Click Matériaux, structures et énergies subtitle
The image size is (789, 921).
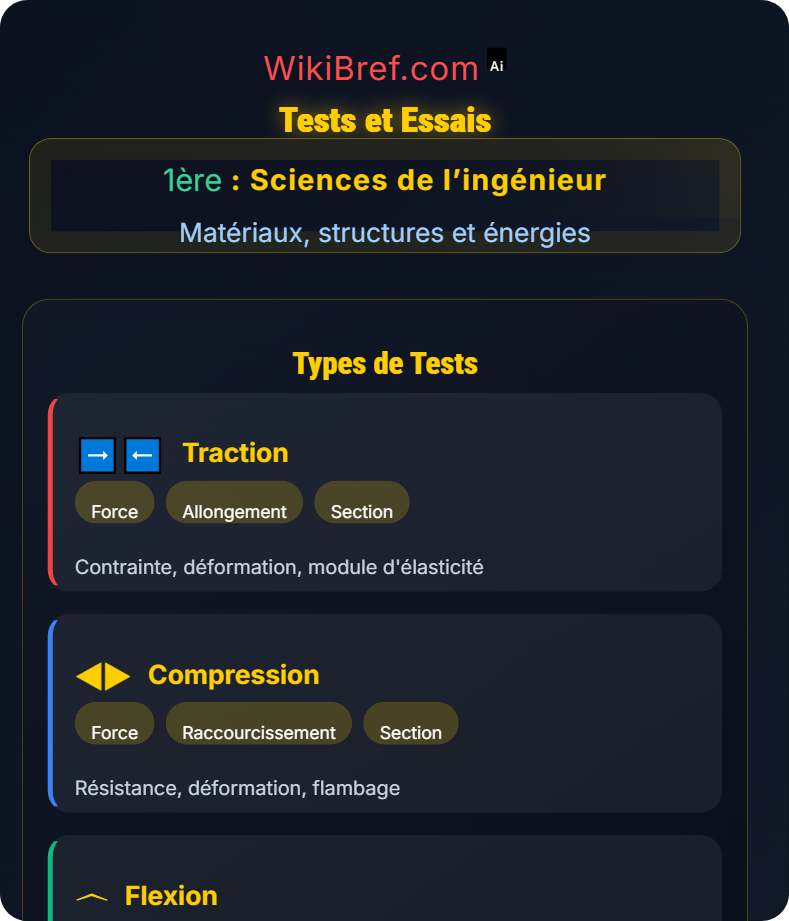[385, 233]
